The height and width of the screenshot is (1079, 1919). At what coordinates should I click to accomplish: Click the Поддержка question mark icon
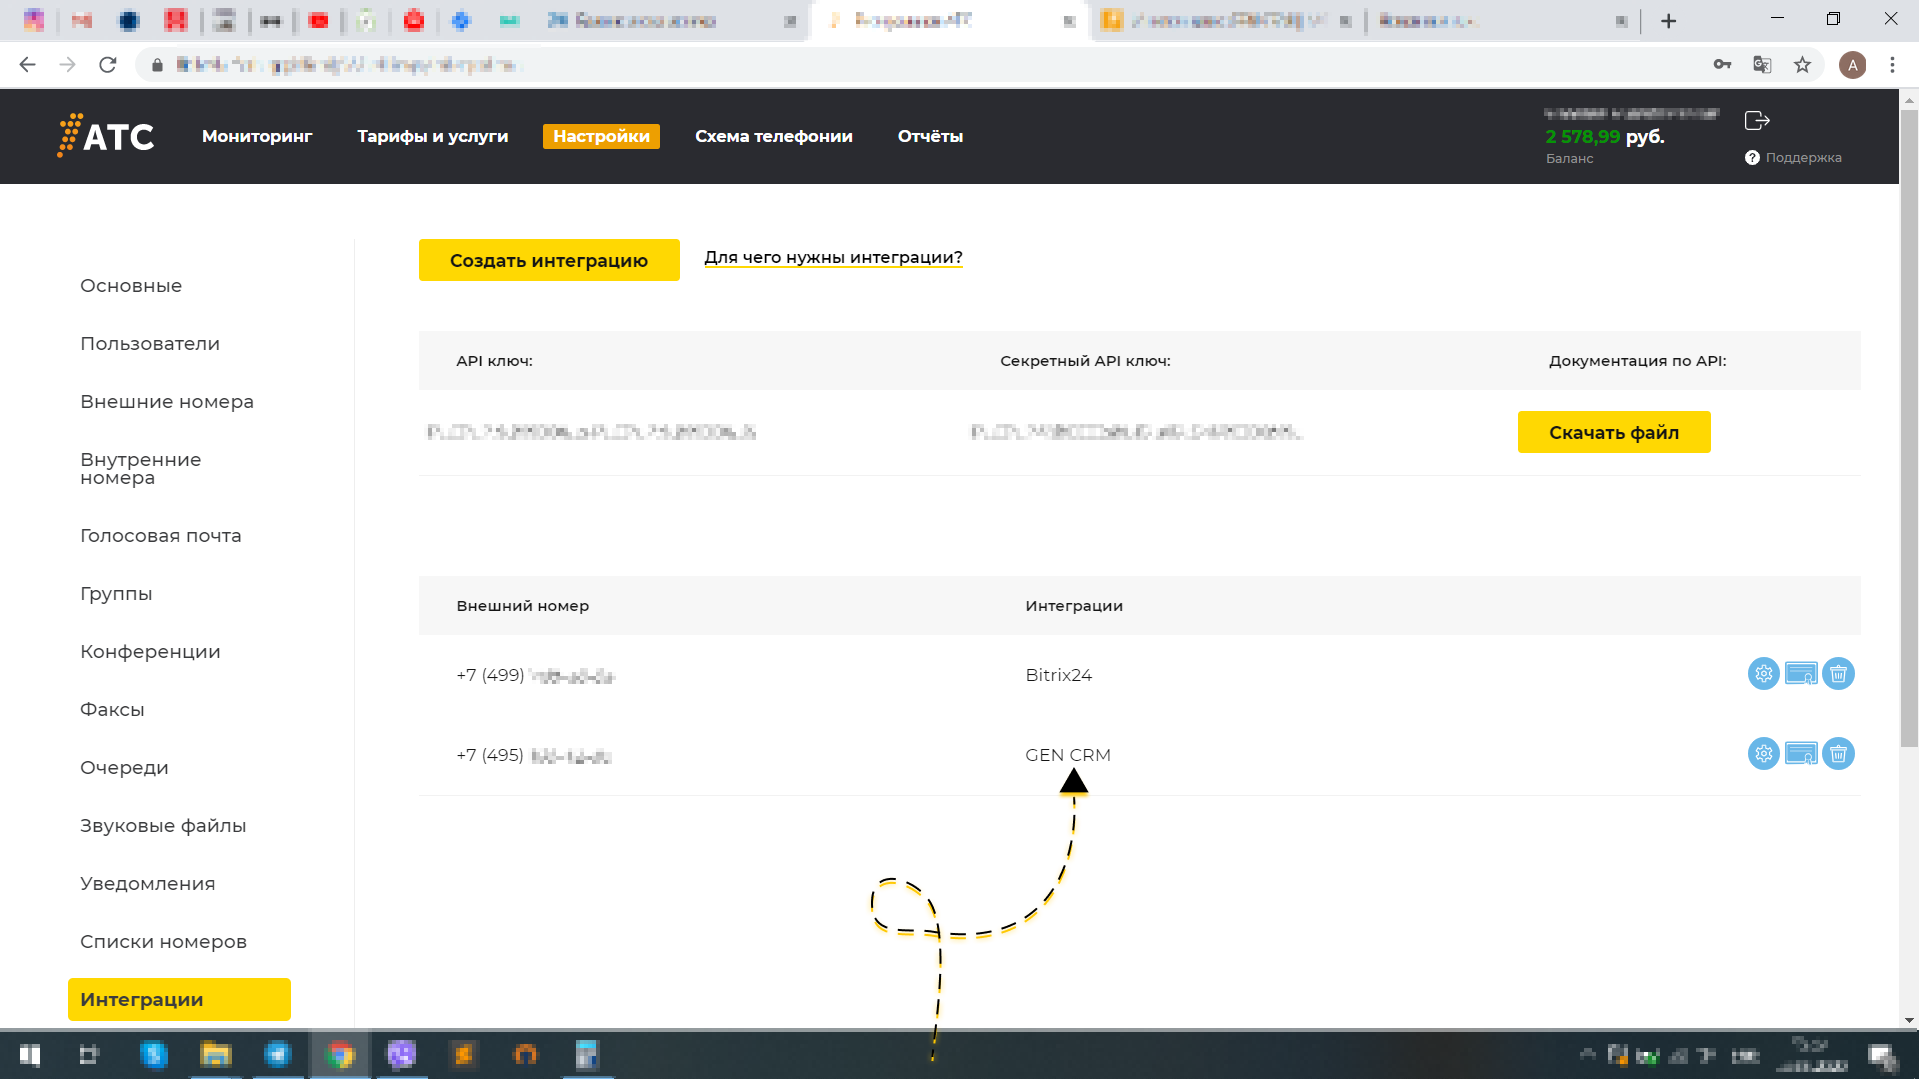(1752, 157)
